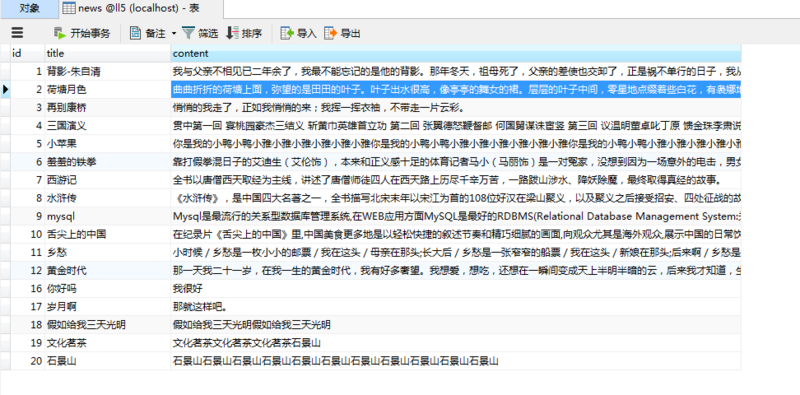The image size is (800, 395).
Task: Click the id column header
Action: [27, 53]
